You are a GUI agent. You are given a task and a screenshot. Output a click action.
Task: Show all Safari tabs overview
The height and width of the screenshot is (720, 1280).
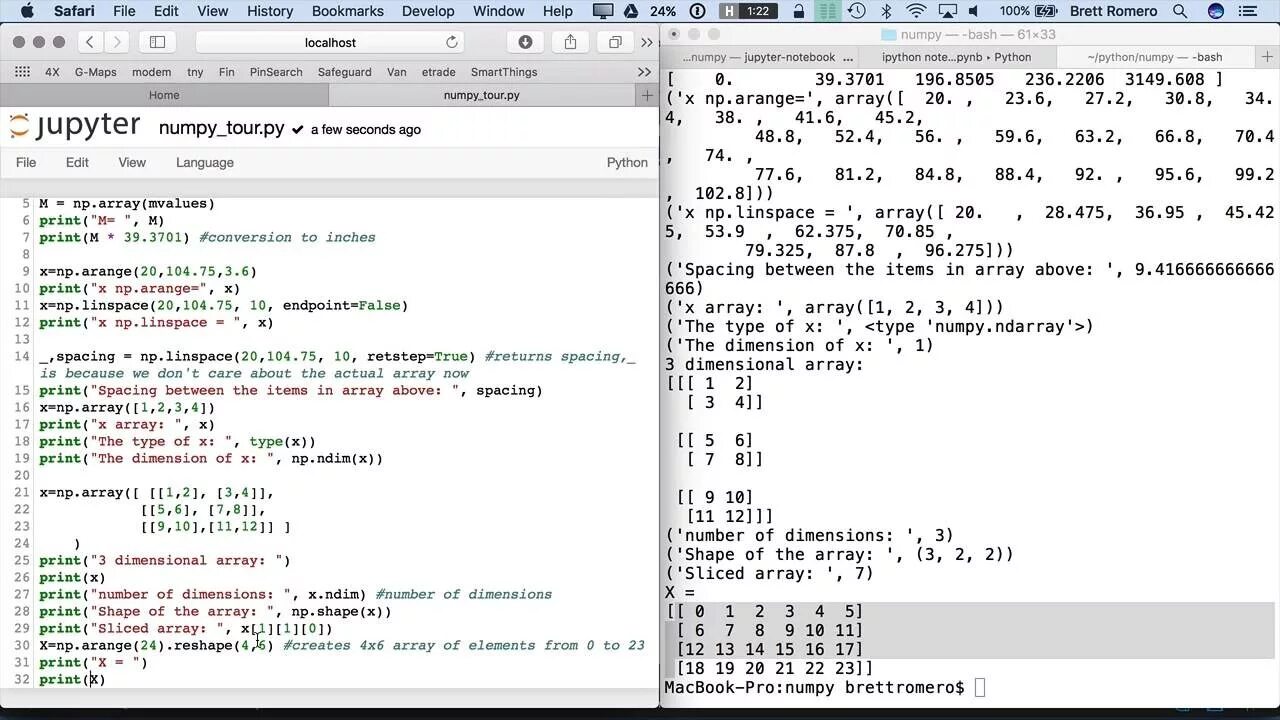[615, 42]
